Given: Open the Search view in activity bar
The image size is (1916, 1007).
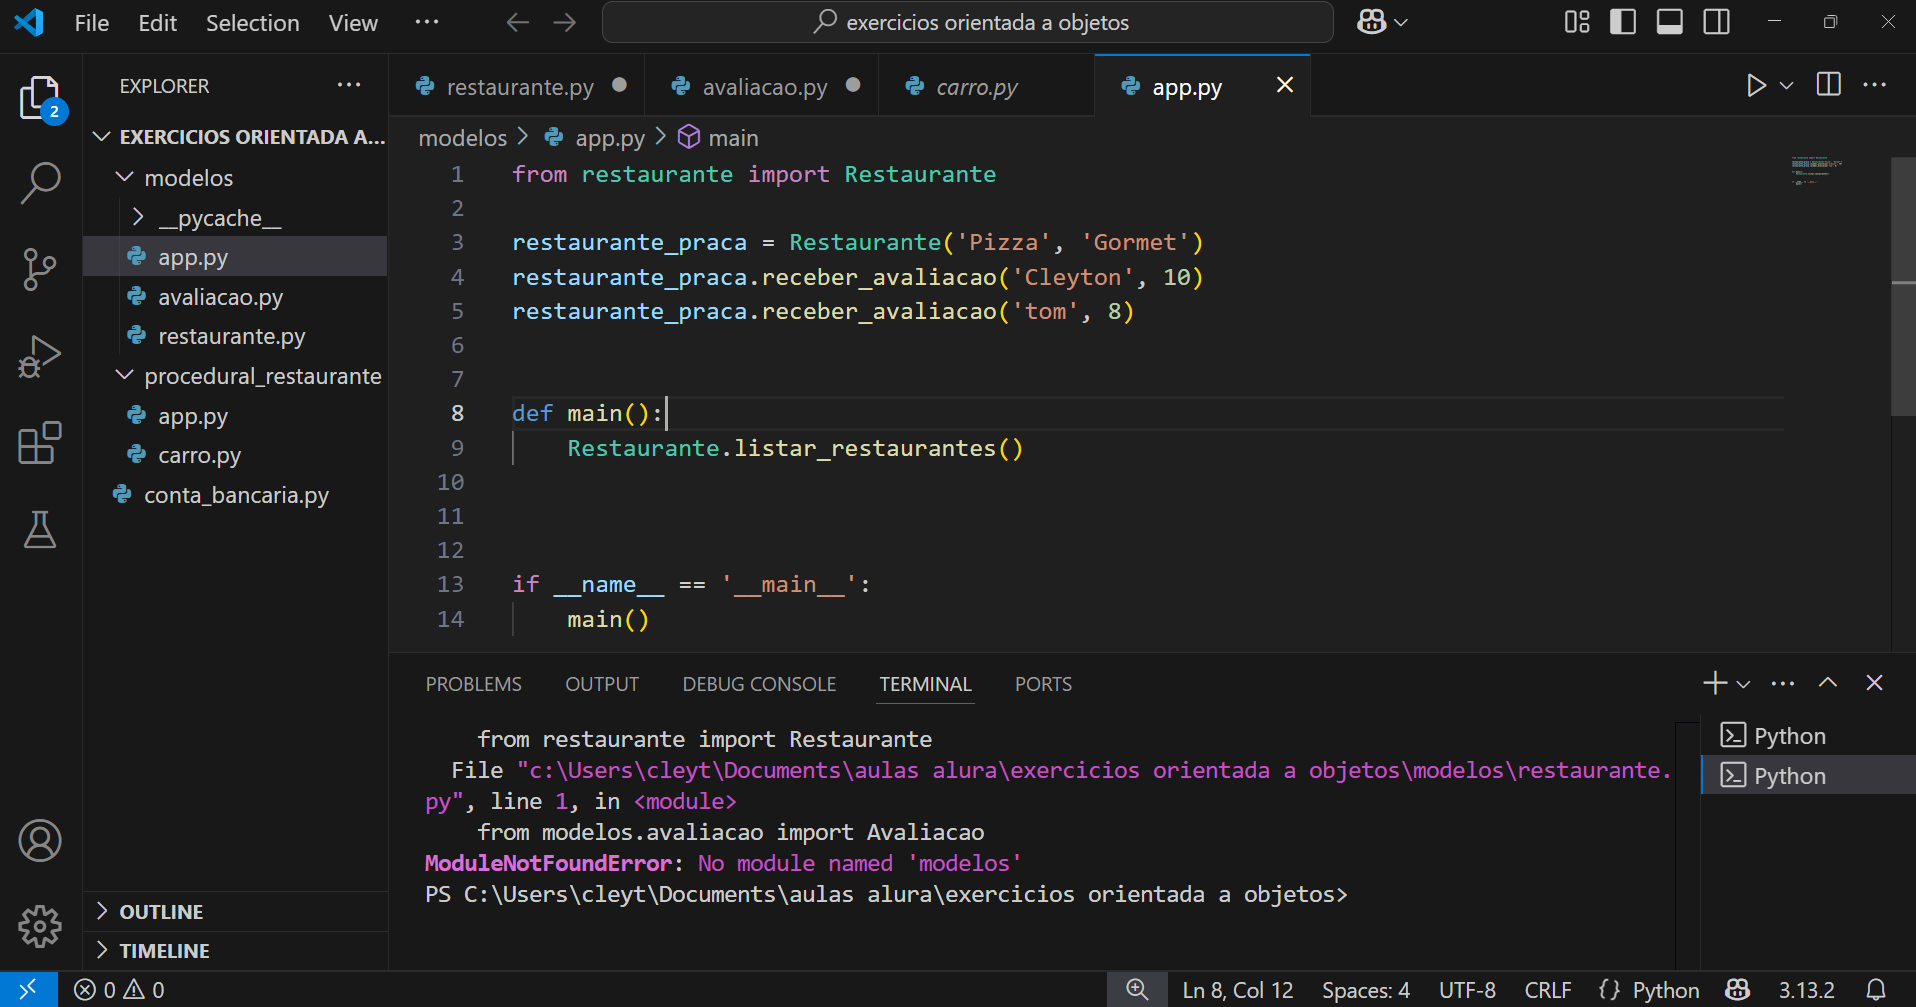Looking at the screenshot, I should click(x=40, y=184).
